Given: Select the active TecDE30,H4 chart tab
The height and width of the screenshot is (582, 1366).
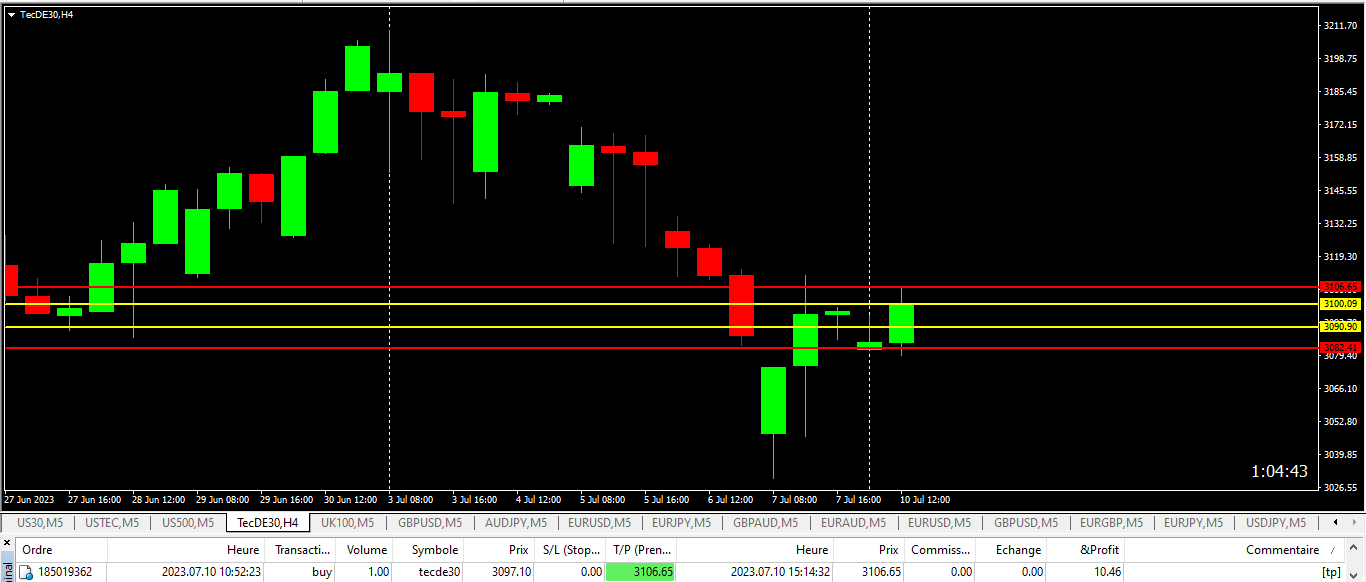Looking at the screenshot, I should tap(267, 522).
